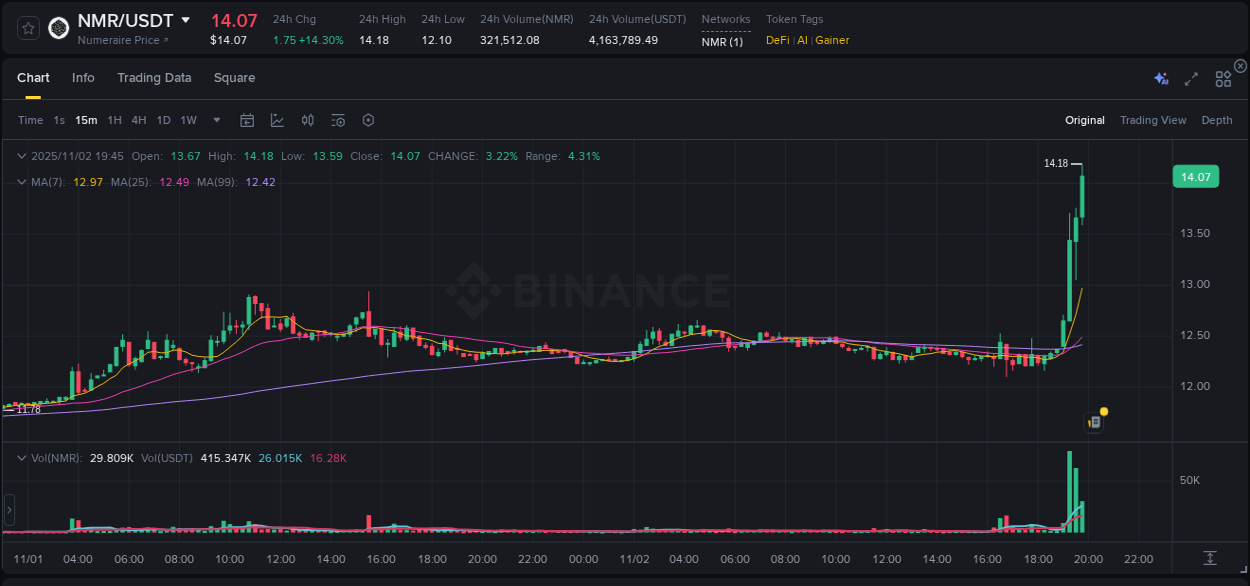Favorite NMR/USDT using the star icon
1250x586 pixels.
tap(27, 27)
